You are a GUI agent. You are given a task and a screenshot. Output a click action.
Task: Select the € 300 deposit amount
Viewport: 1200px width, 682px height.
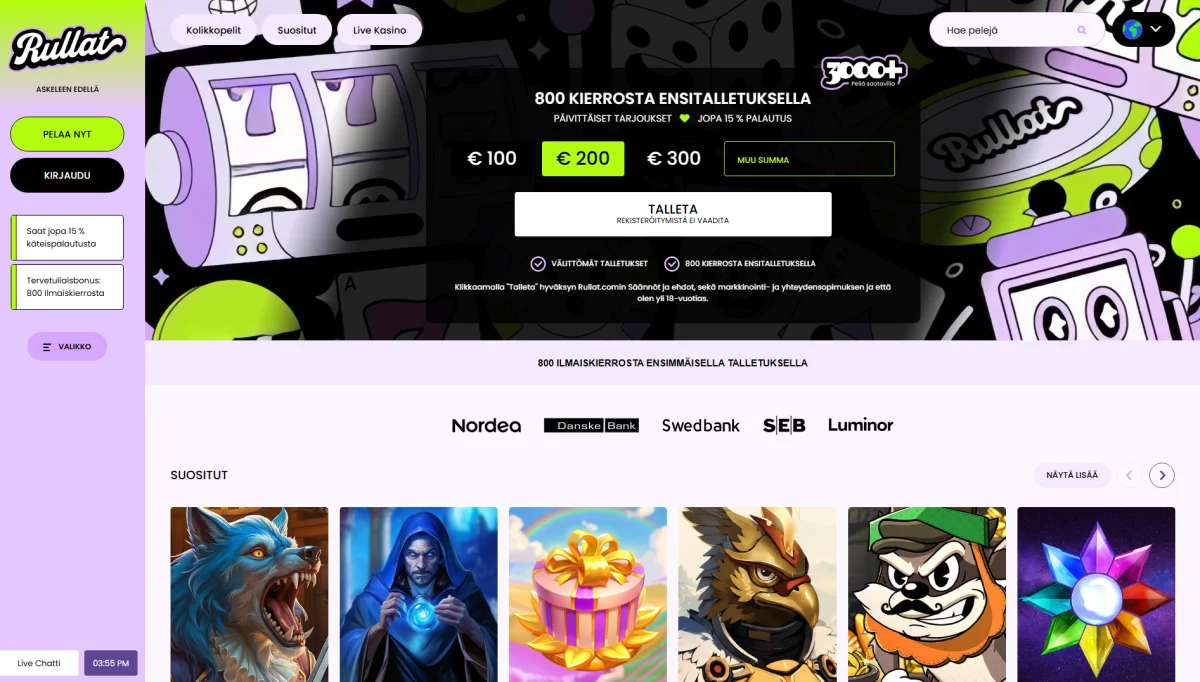pyautogui.click(x=674, y=158)
